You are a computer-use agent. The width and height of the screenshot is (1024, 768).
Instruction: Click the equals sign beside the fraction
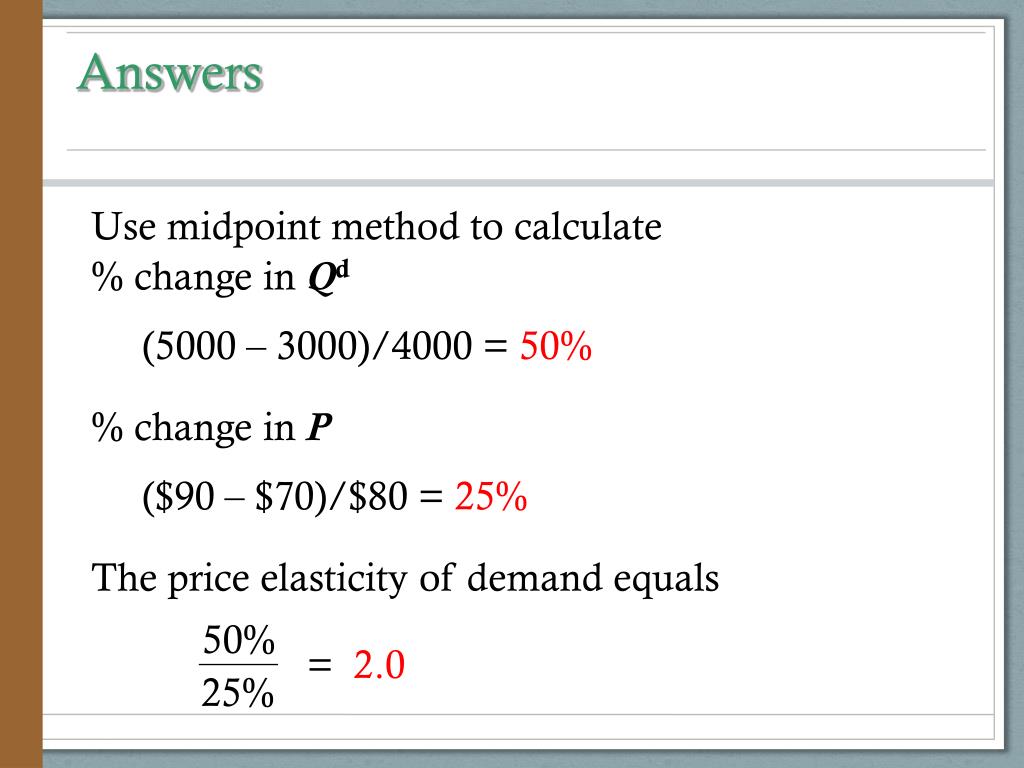[x=320, y=665]
